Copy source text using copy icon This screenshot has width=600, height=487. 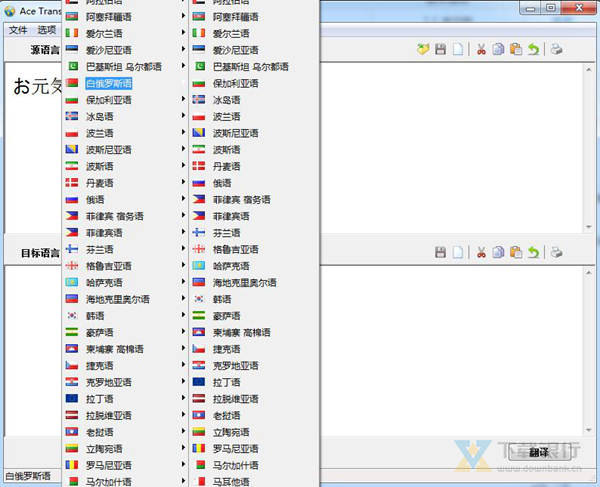(498, 49)
